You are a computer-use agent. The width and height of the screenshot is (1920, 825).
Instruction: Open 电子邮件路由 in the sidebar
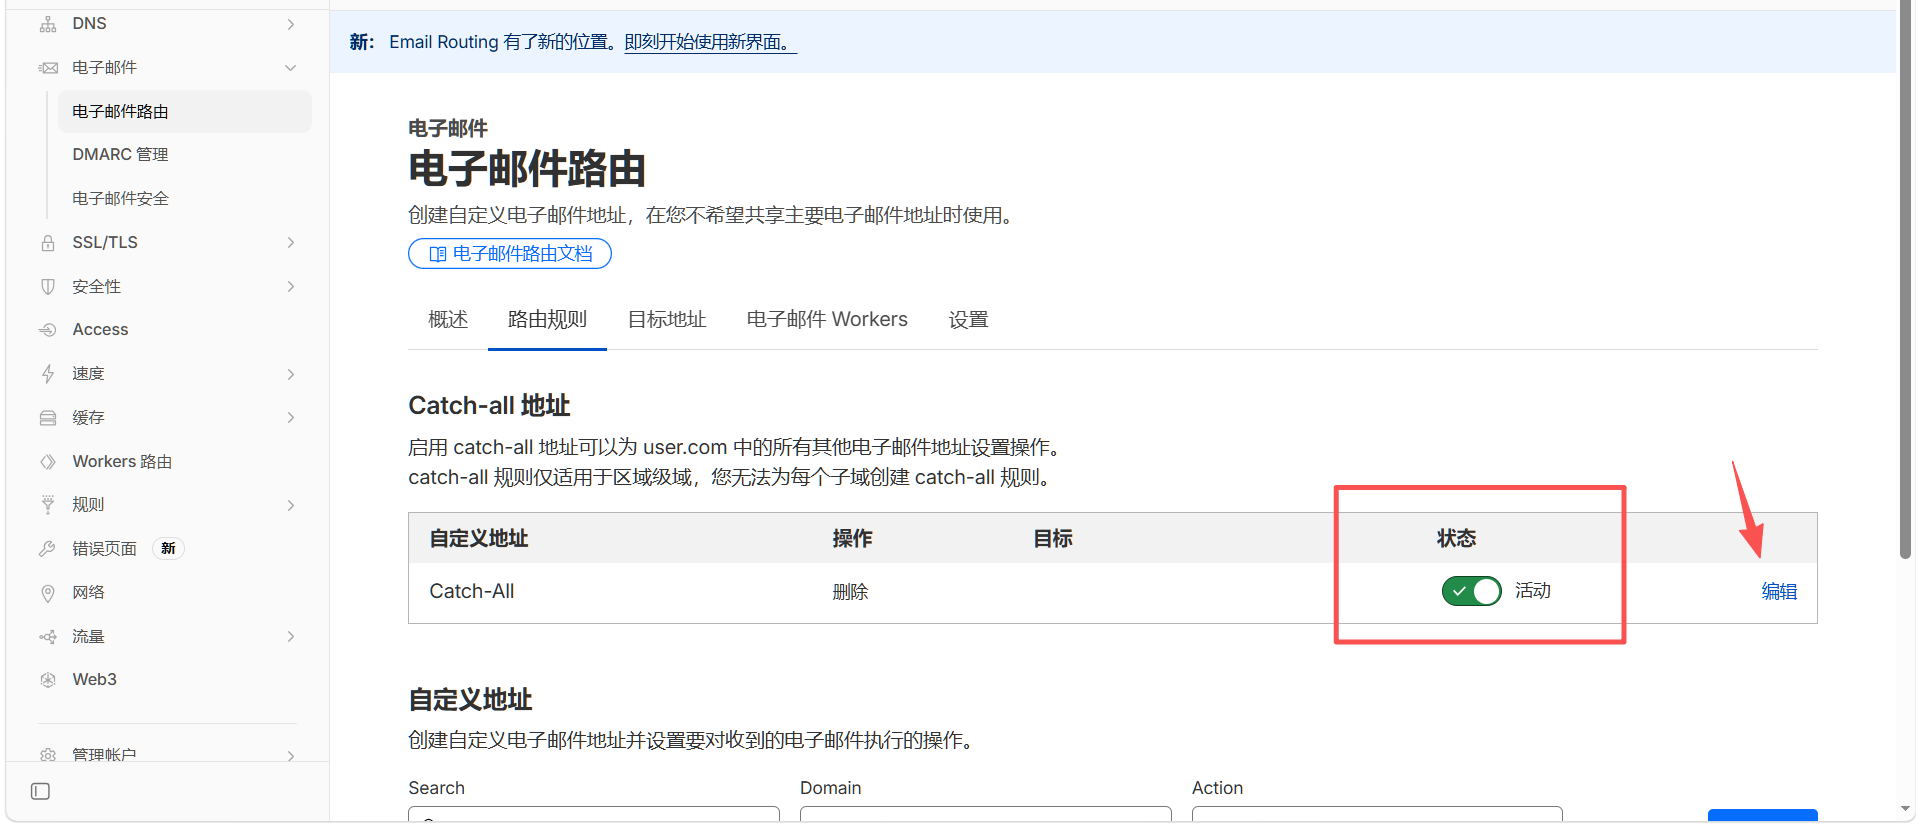(x=185, y=112)
